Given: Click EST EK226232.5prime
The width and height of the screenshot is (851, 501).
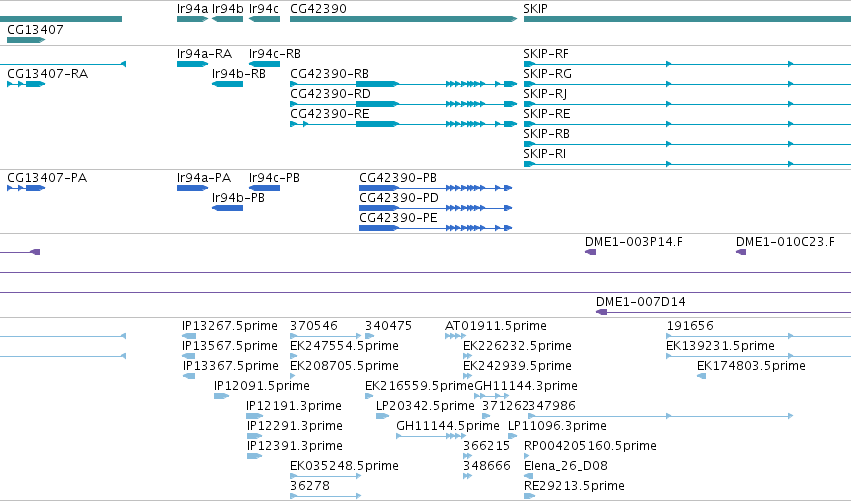Looking at the screenshot, I should 467,357.
